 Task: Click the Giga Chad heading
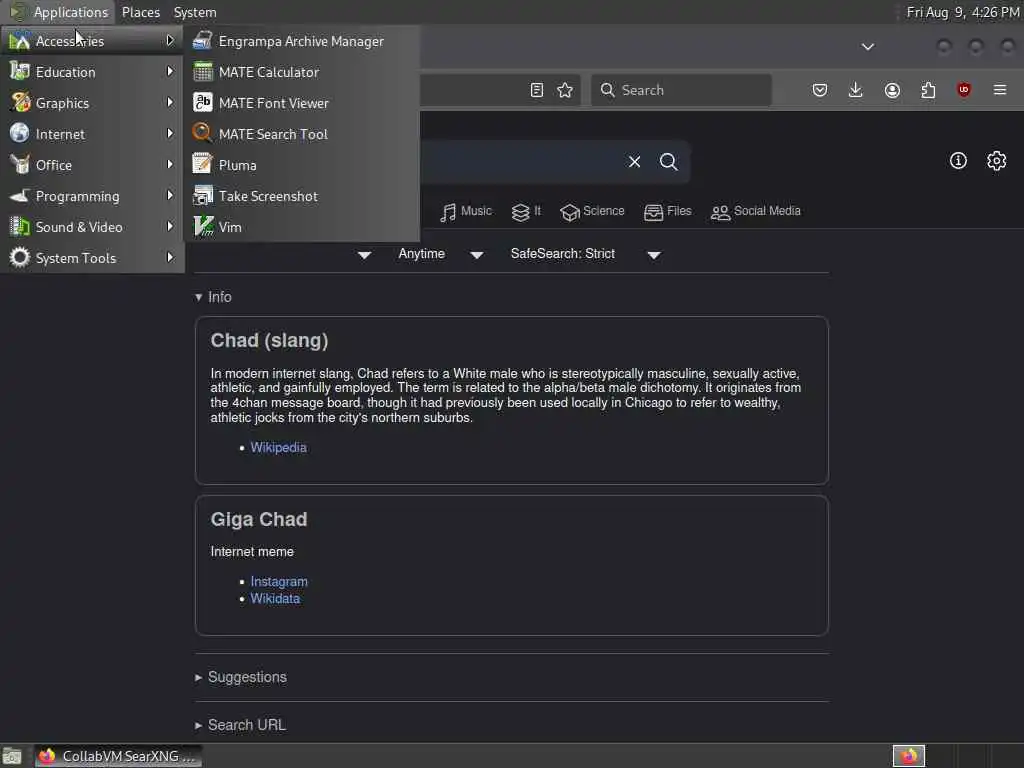pyautogui.click(x=259, y=519)
